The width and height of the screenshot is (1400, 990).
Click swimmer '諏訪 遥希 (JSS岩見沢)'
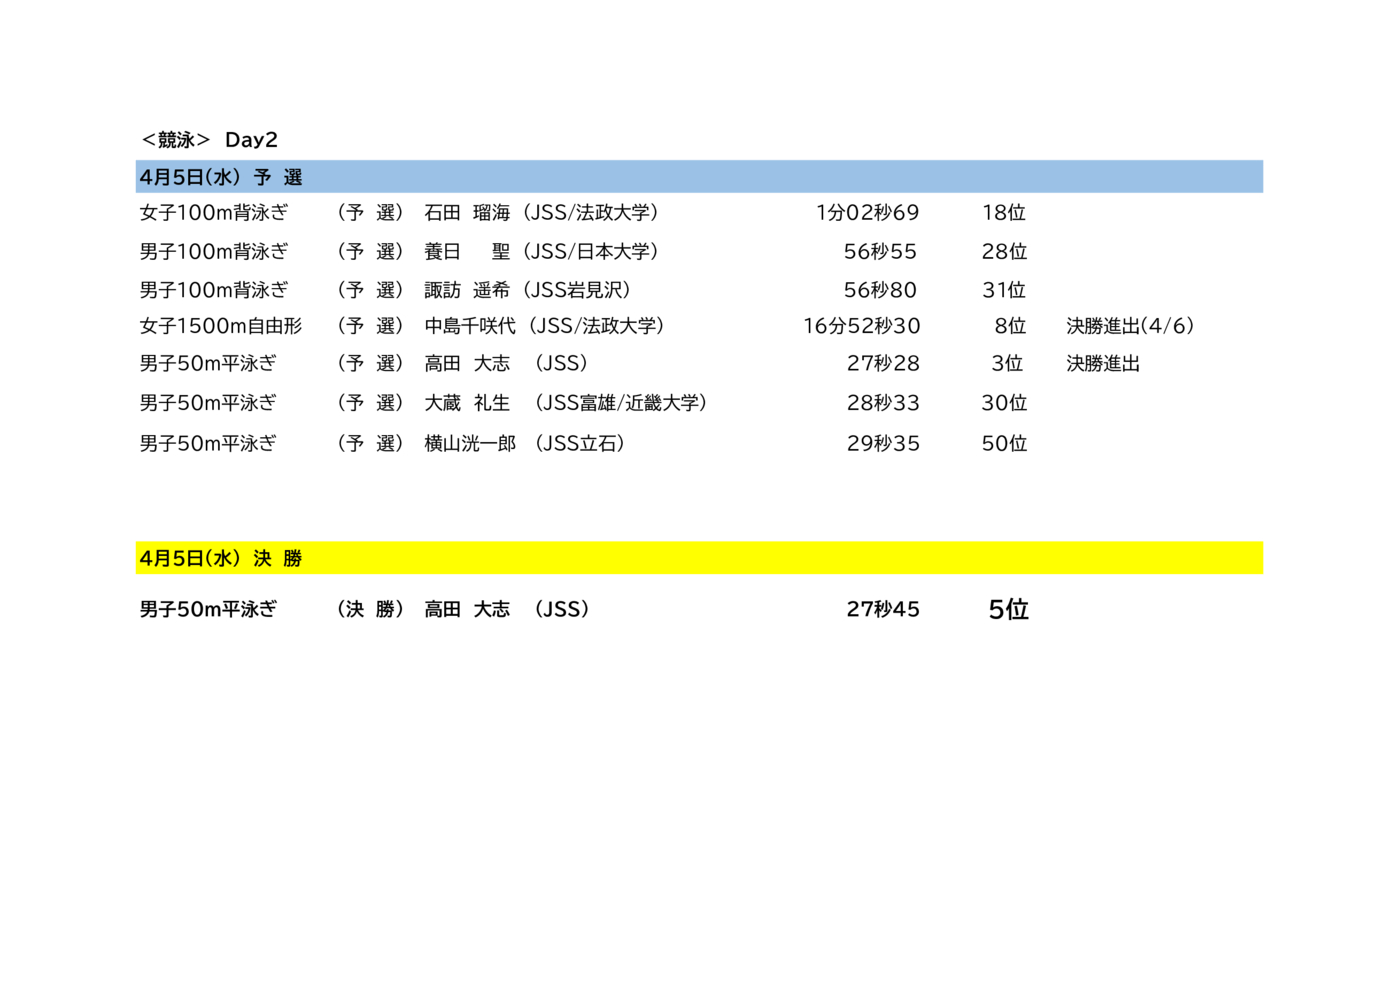coord(528,290)
